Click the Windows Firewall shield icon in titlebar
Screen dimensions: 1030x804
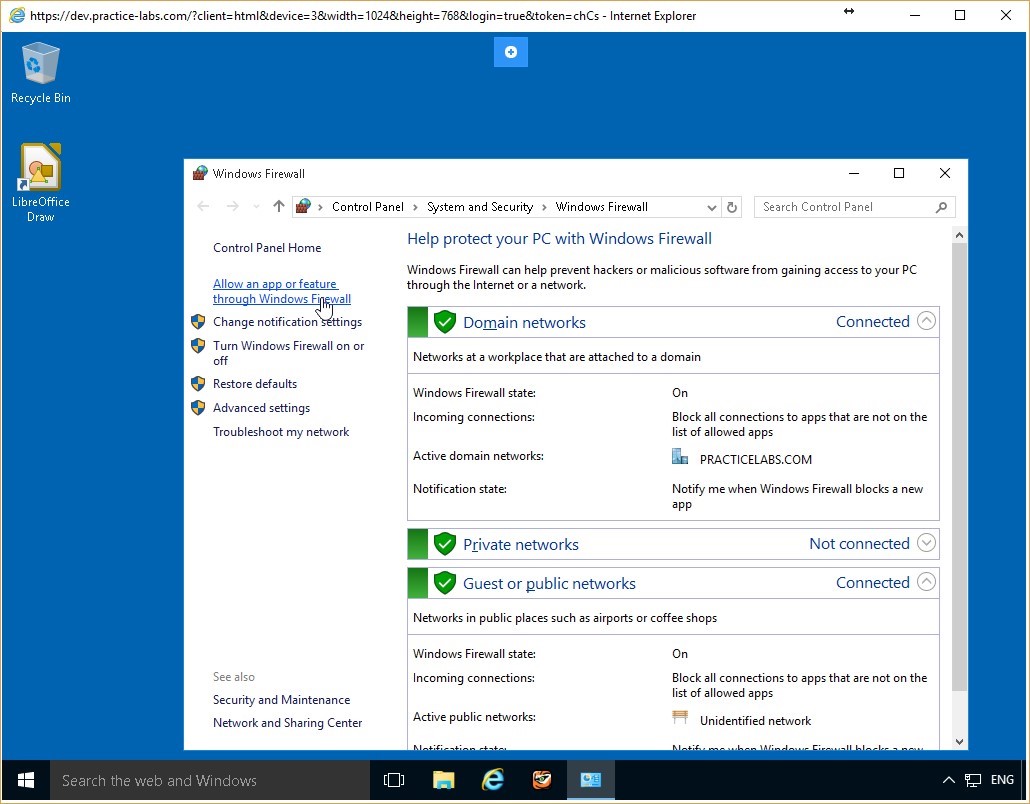coord(199,173)
